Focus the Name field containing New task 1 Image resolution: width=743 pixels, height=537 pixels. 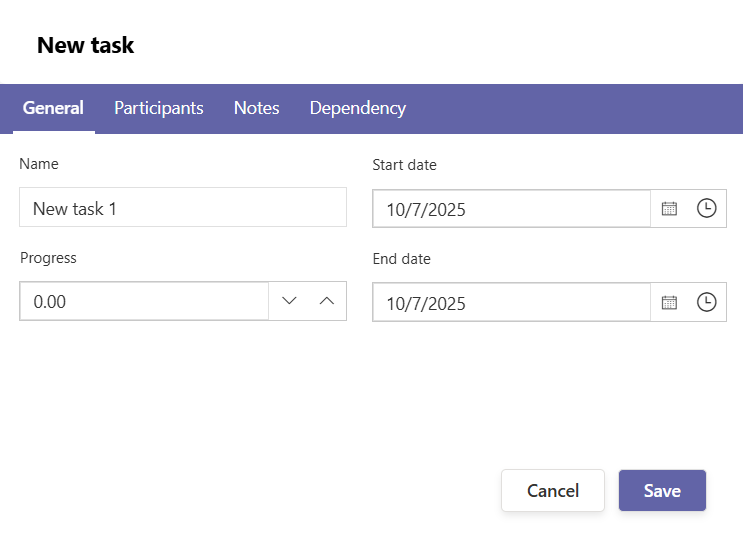point(183,208)
